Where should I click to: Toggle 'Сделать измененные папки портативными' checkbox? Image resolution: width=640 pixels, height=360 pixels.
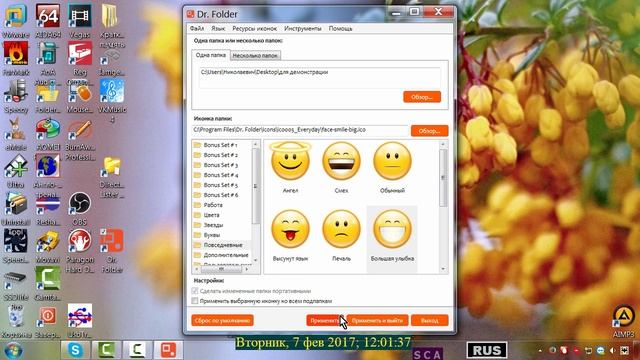point(195,291)
